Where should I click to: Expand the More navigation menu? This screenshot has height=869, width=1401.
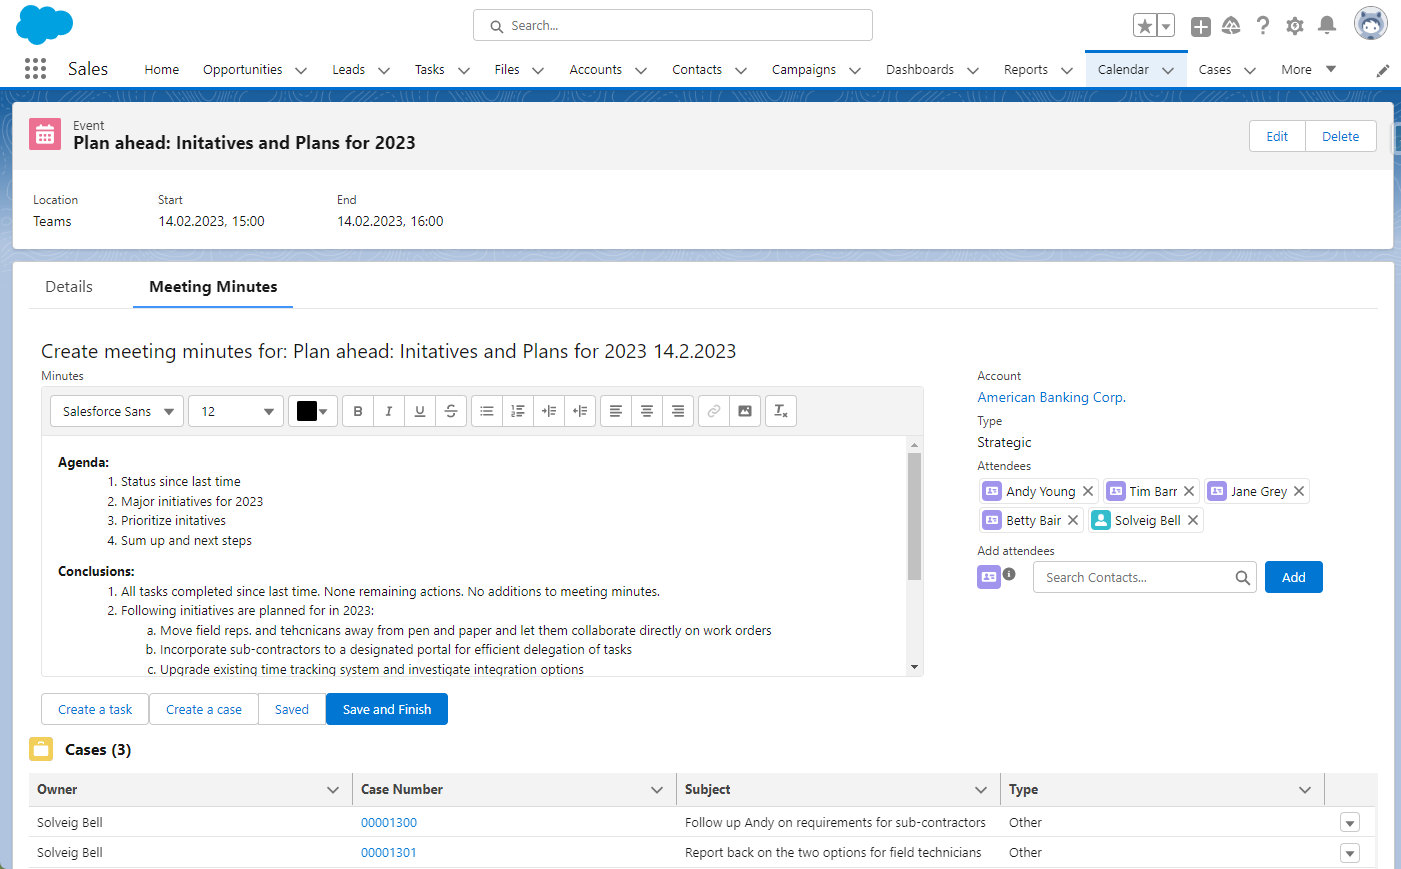click(x=1308, y=69)
